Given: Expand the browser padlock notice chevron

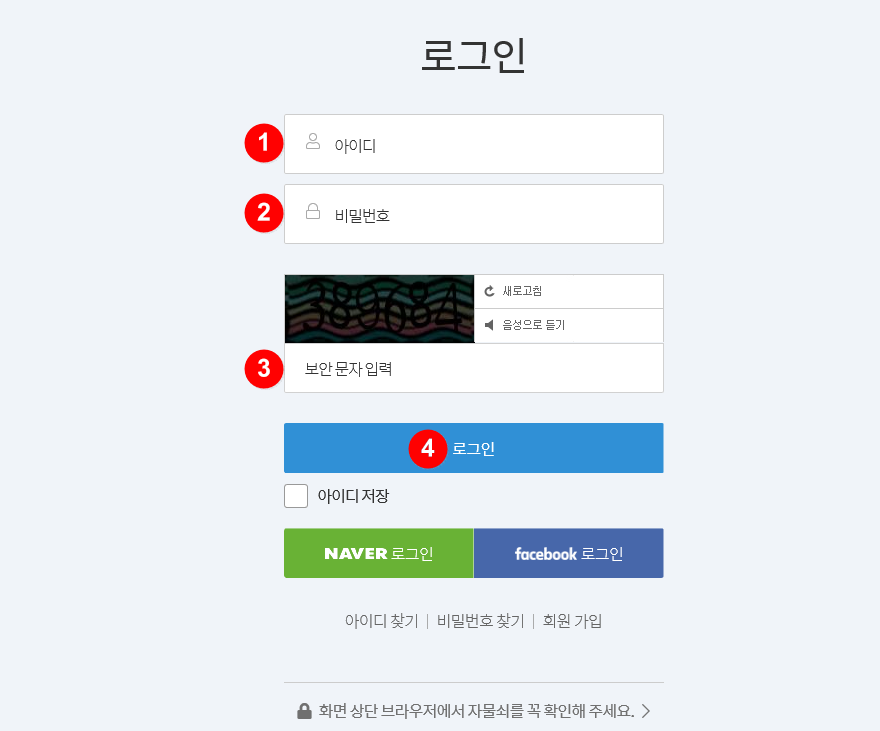Looking at the screenshot, I should [646, 711].
